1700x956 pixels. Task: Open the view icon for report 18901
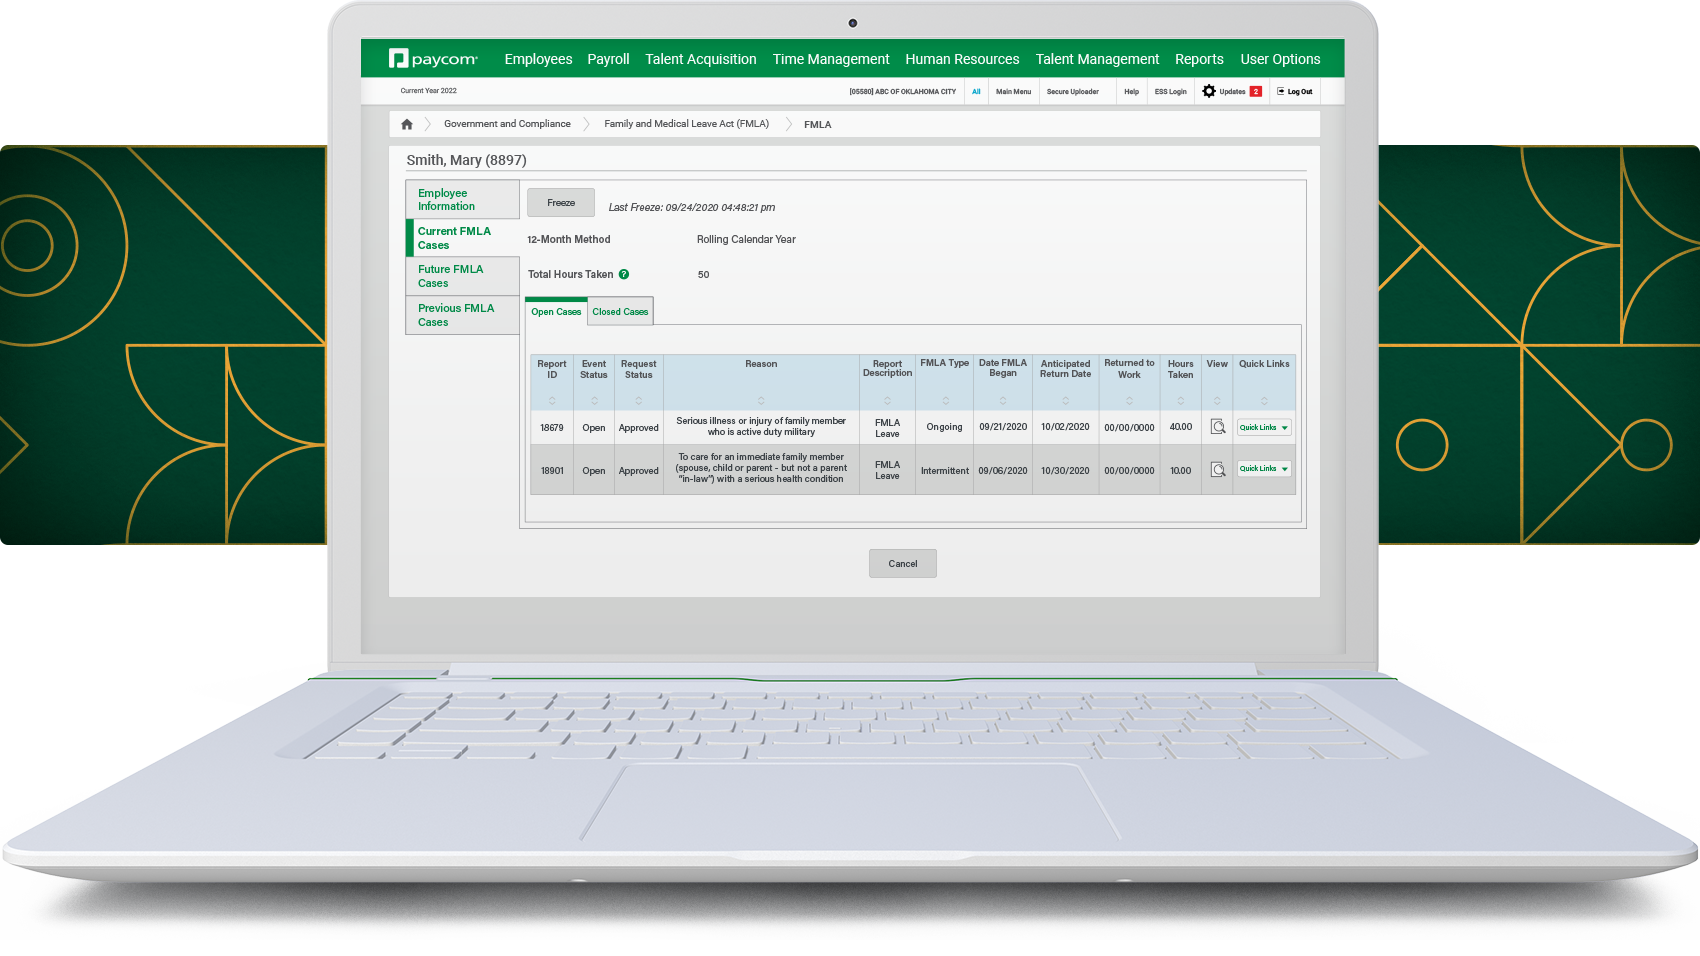(x=1217, y=470)
